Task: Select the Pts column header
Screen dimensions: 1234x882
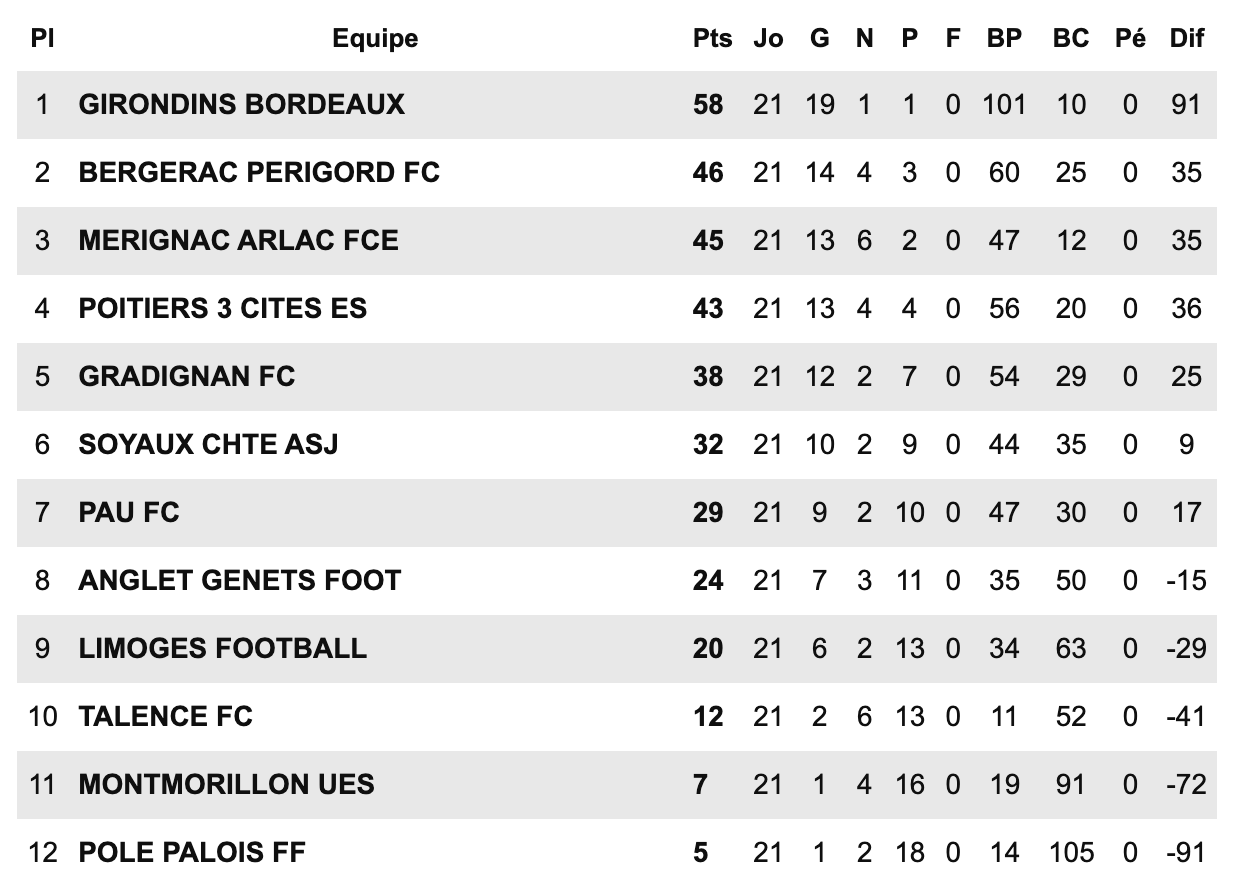Action: coord(712,39)
